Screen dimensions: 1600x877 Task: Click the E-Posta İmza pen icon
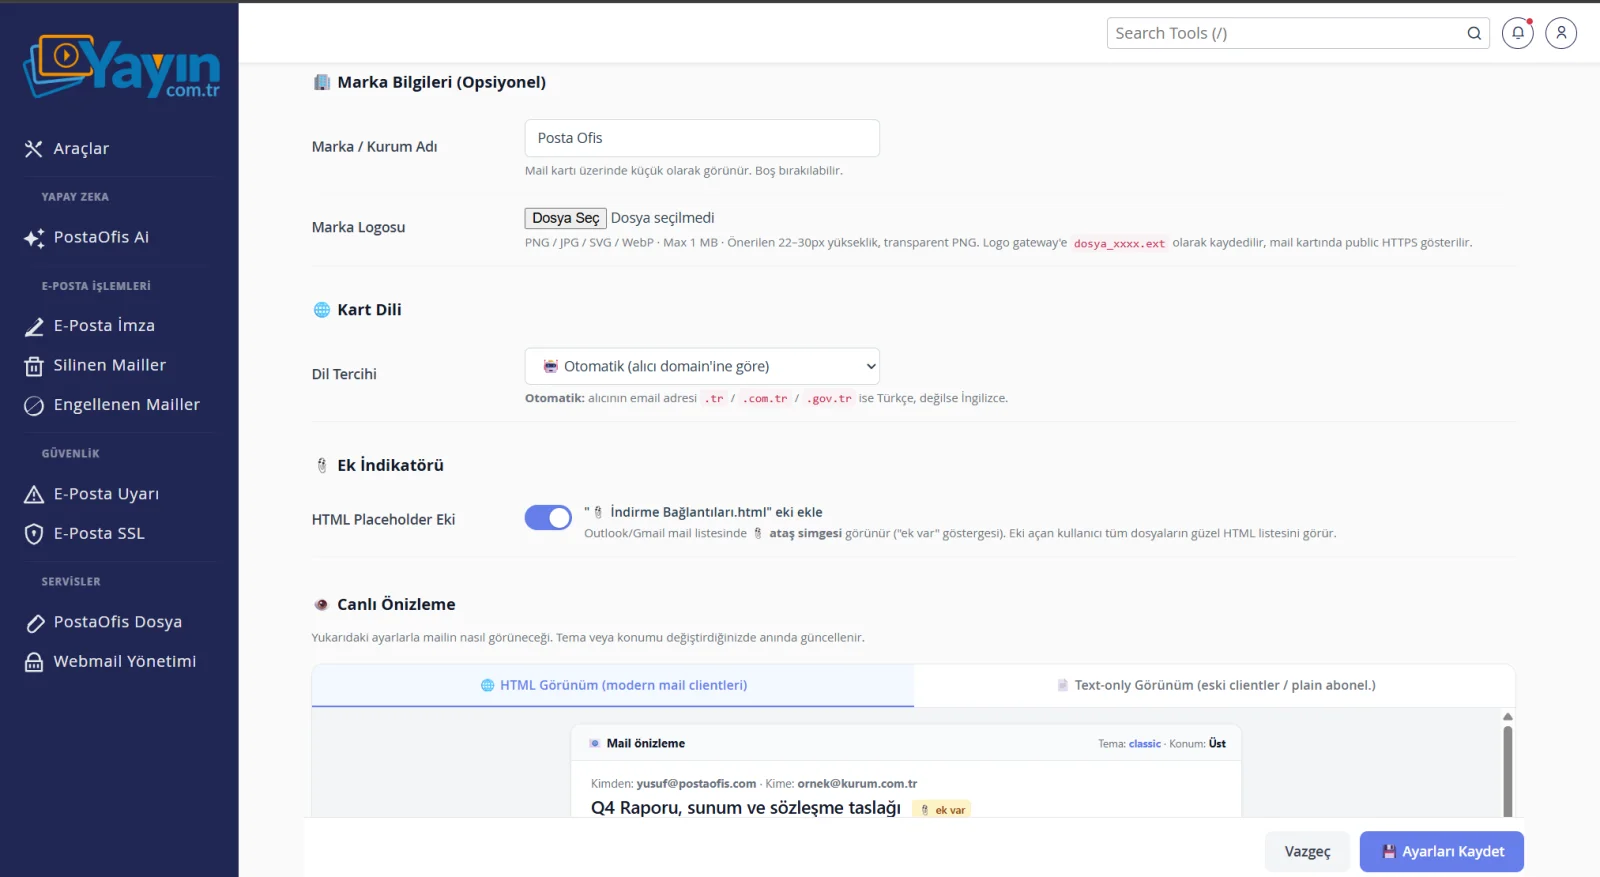pos(34,326)
